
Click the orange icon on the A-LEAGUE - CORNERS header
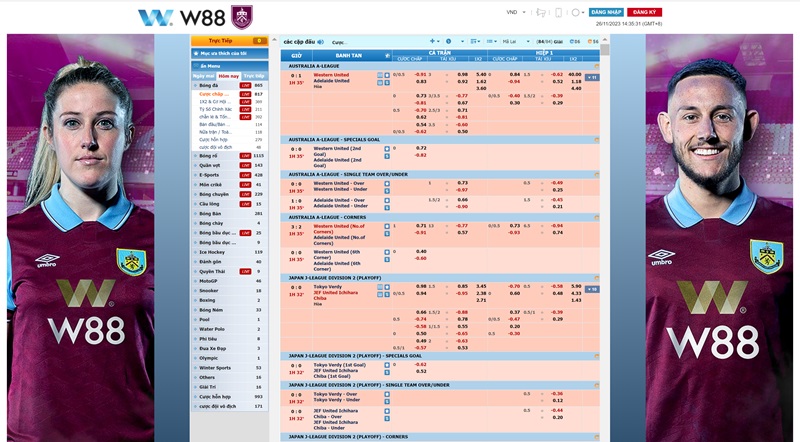coord(596,217)
